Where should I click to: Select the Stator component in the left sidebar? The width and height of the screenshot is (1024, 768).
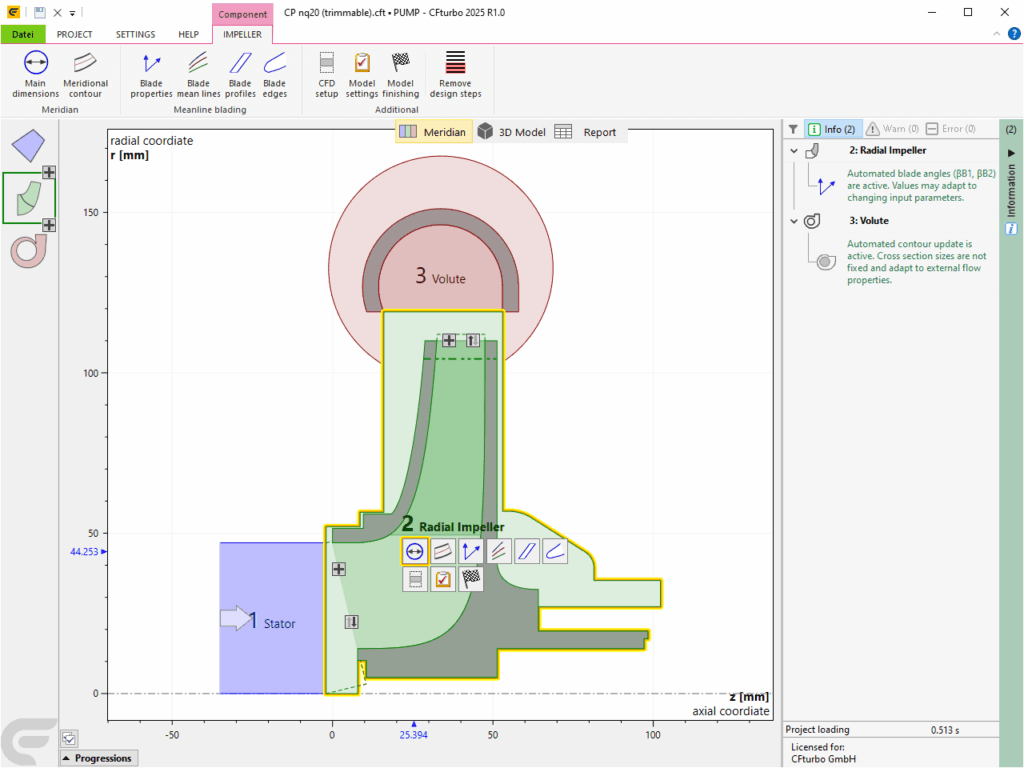[x=28, y=144]
